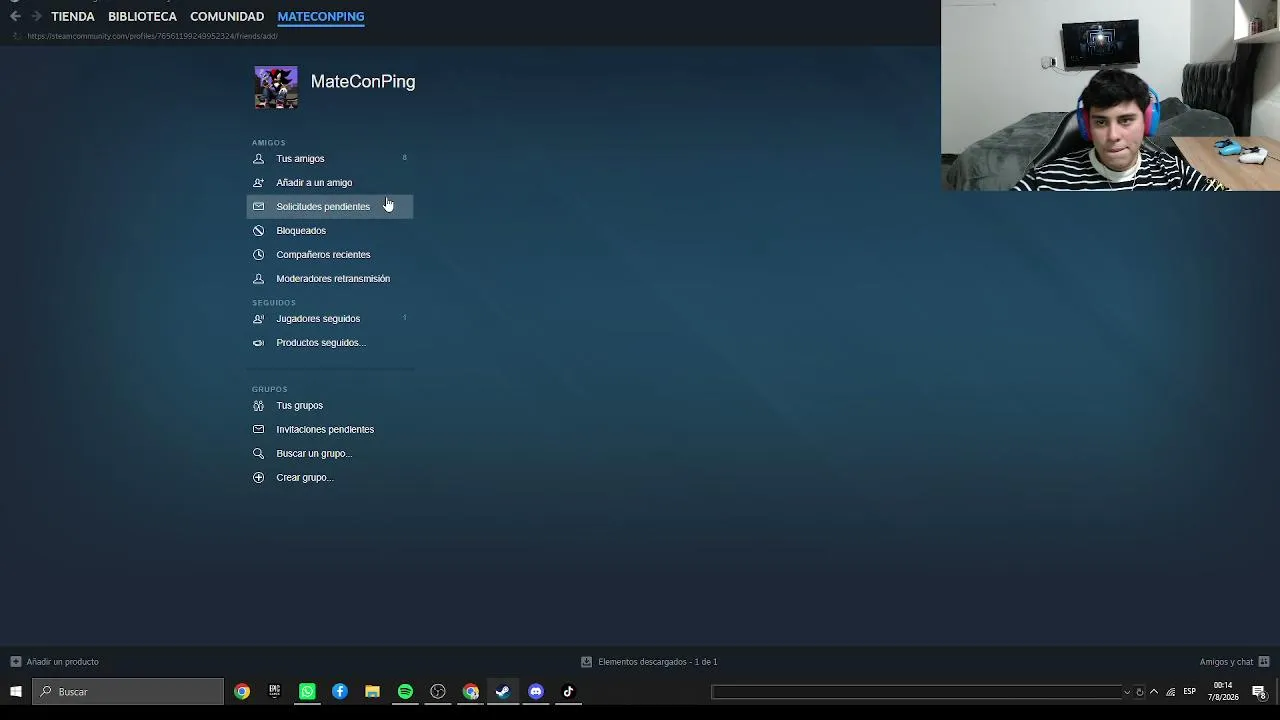Click the group icon beside Tus grupos
This screenshot has height=720, width=1280.
point(258,405)
